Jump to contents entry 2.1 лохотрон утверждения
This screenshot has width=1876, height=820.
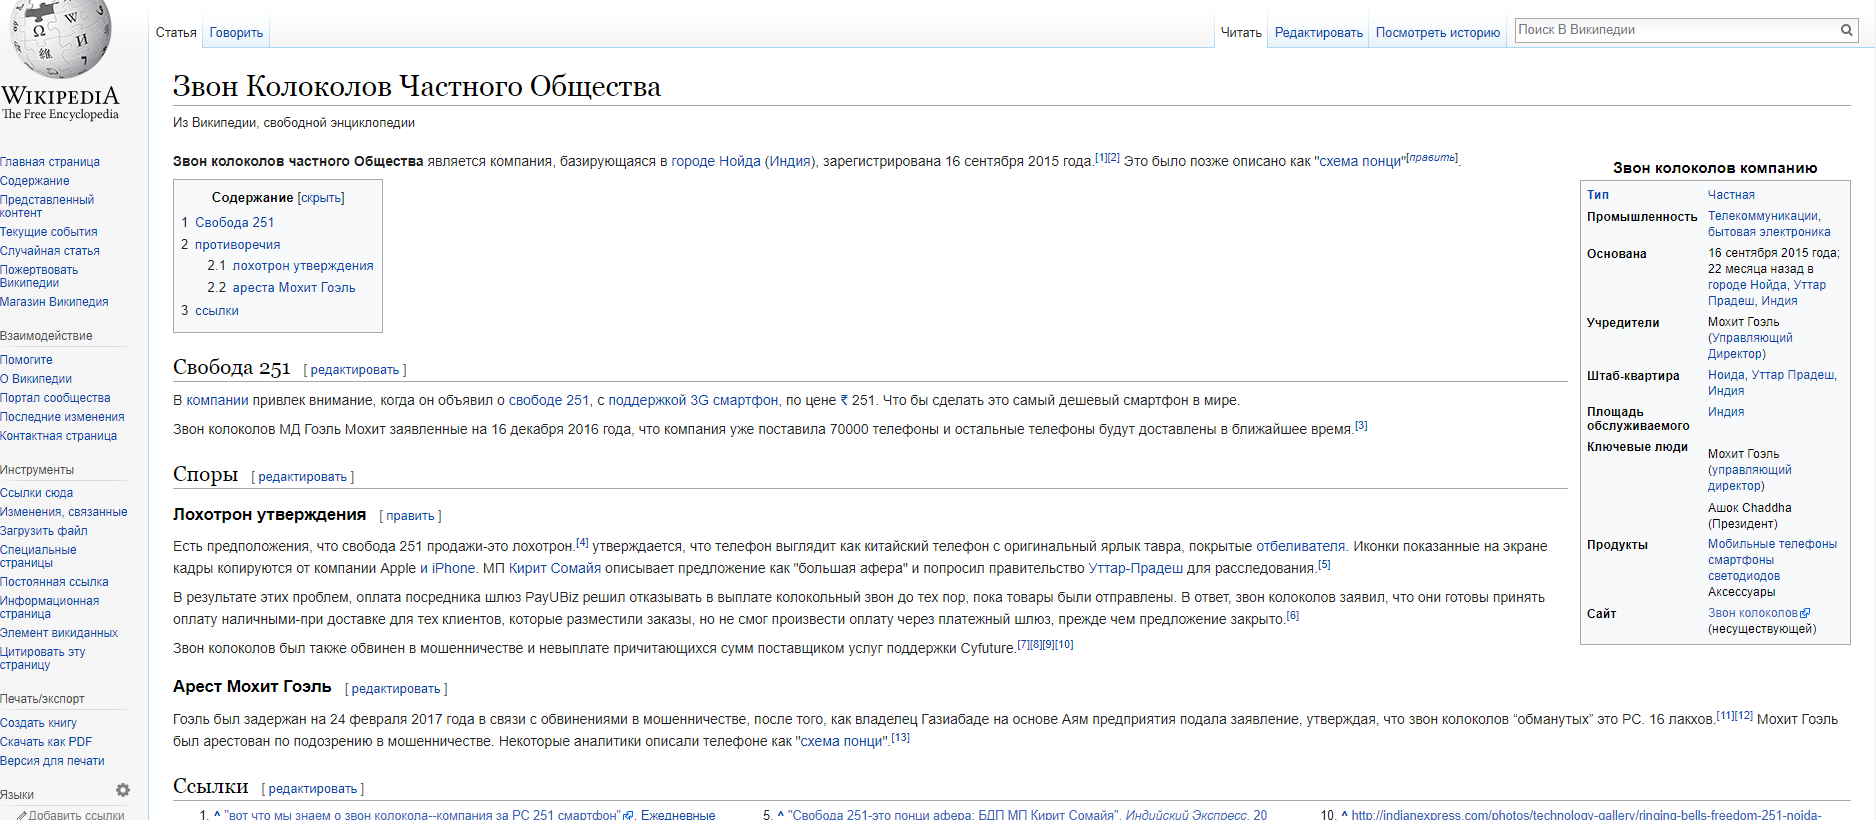[x=290, y=266]
